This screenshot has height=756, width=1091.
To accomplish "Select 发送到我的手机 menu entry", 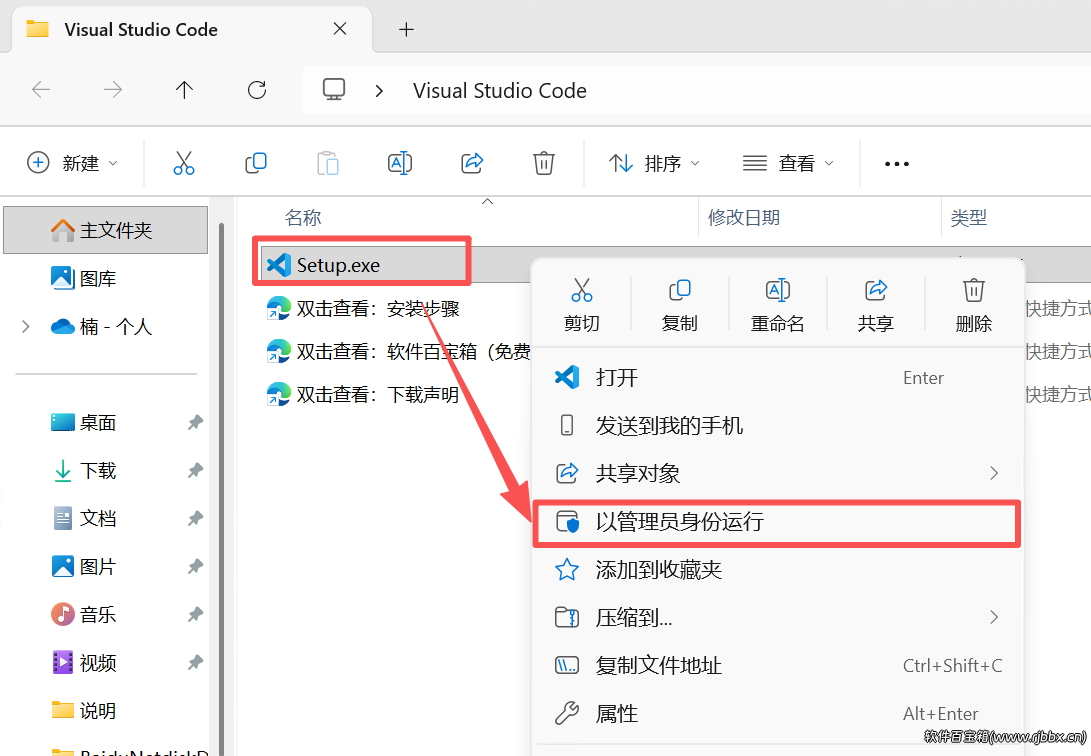I will pos(778,426).
